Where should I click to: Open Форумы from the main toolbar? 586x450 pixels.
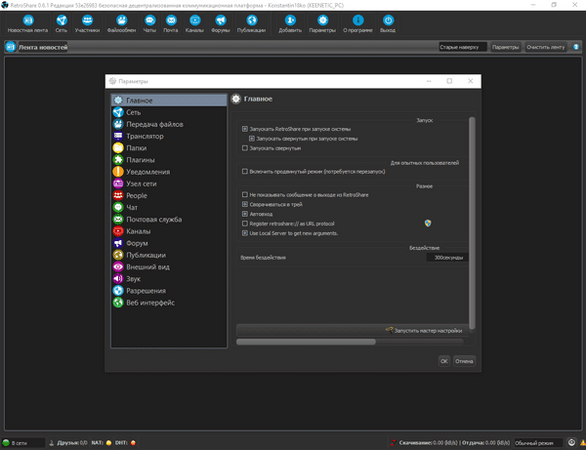click(x=220, y=24)
